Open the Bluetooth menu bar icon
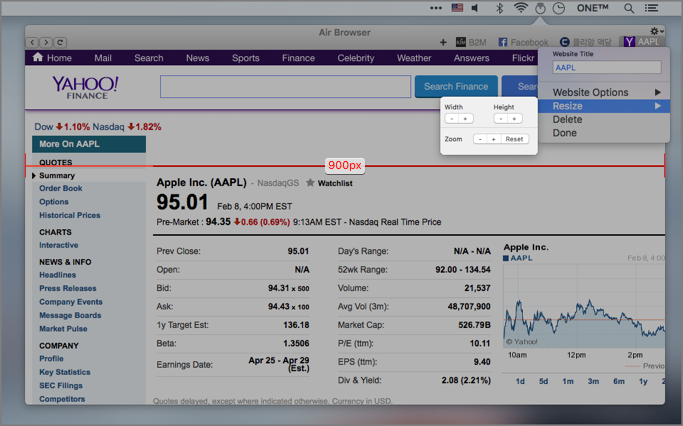 (500, 8)
